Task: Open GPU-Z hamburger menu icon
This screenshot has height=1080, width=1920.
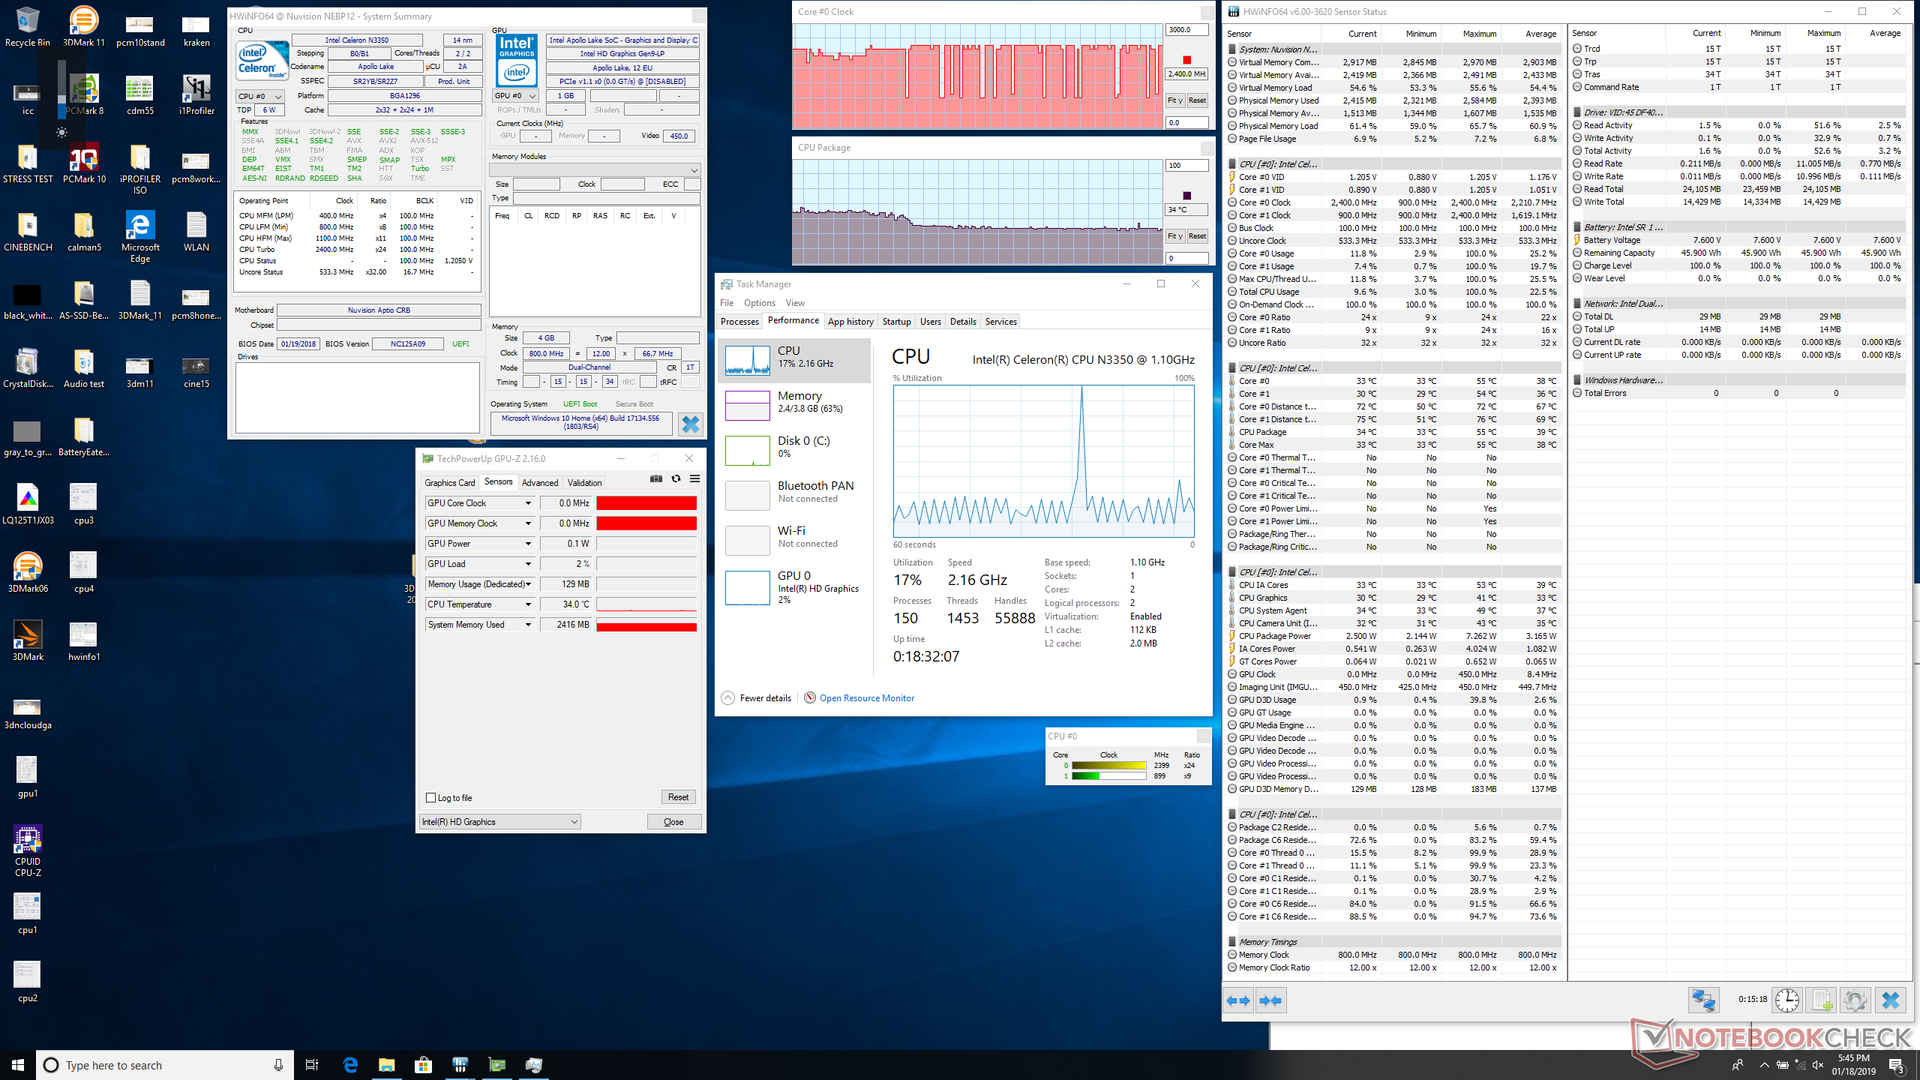Action: point(695,479)
